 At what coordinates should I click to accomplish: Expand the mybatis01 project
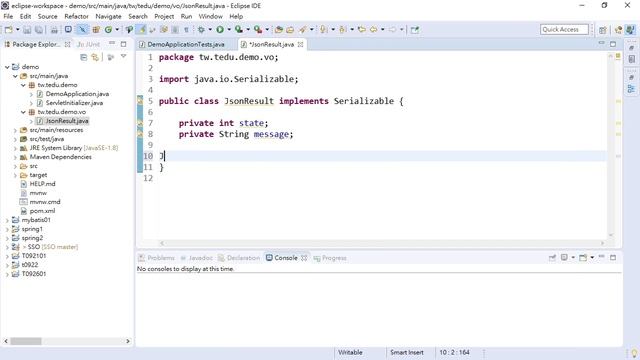coord(7,220)
